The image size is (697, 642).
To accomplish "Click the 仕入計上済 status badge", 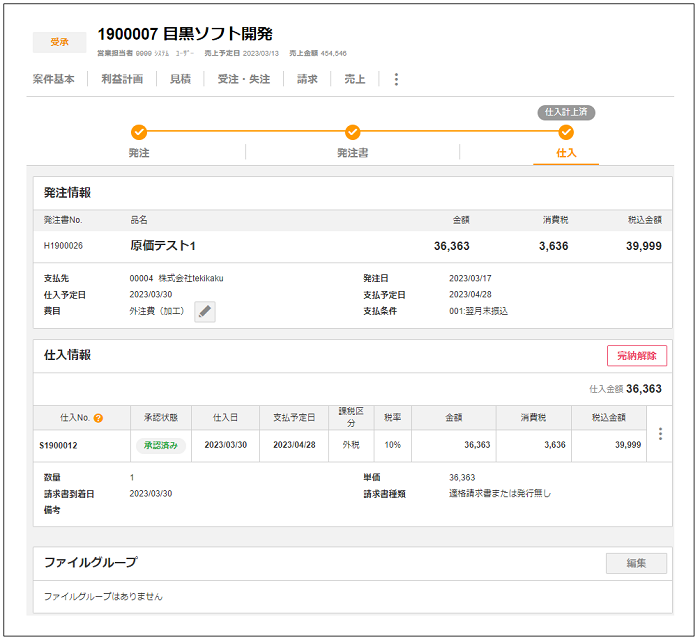I will pyautogui.click(x=566, y=112).
